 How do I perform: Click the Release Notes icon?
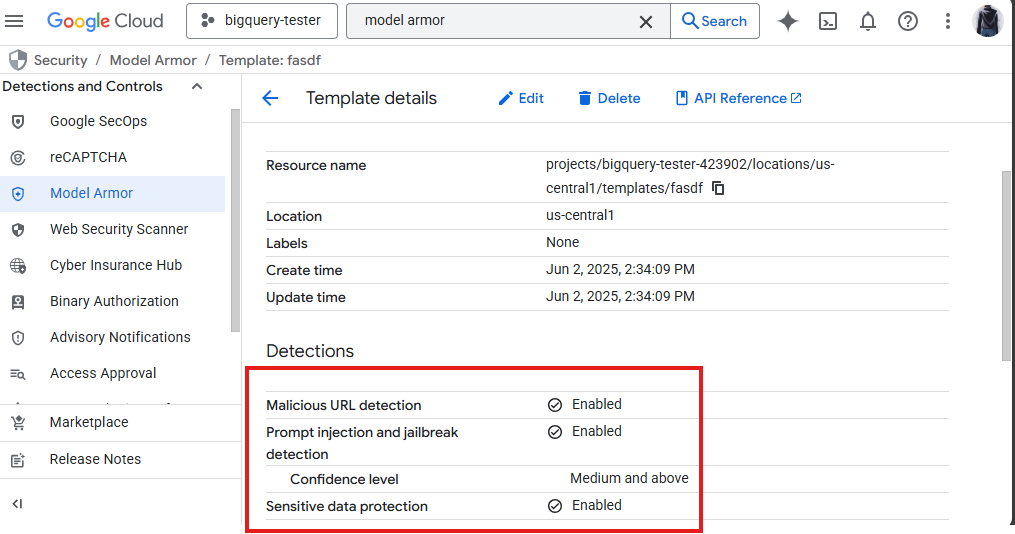[x=17, y=460]
